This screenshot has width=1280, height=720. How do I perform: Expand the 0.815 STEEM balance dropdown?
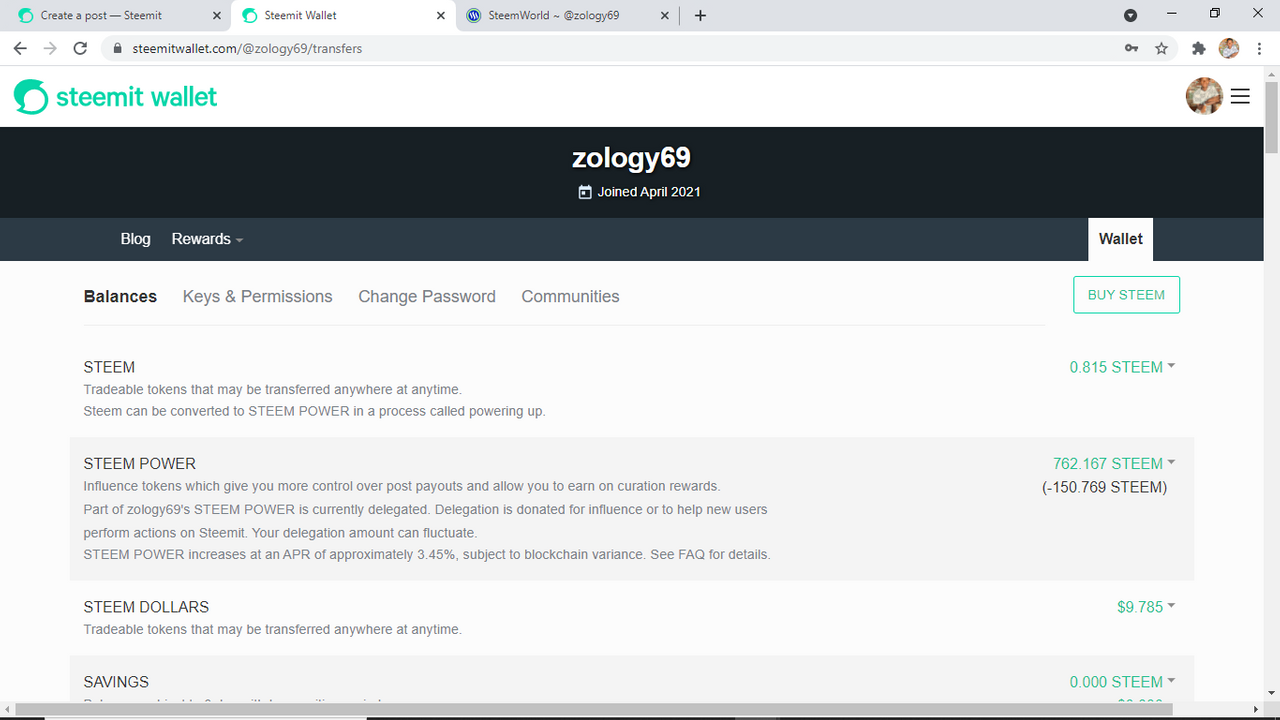click(x=1122, y=367)
